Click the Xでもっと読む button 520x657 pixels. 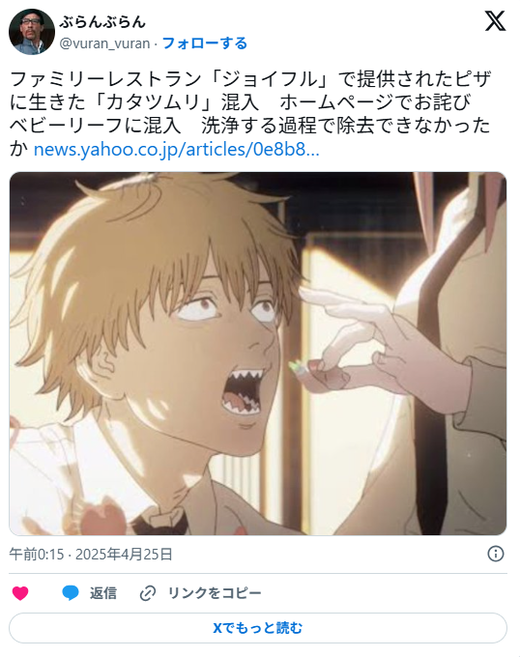click(258, 628)
